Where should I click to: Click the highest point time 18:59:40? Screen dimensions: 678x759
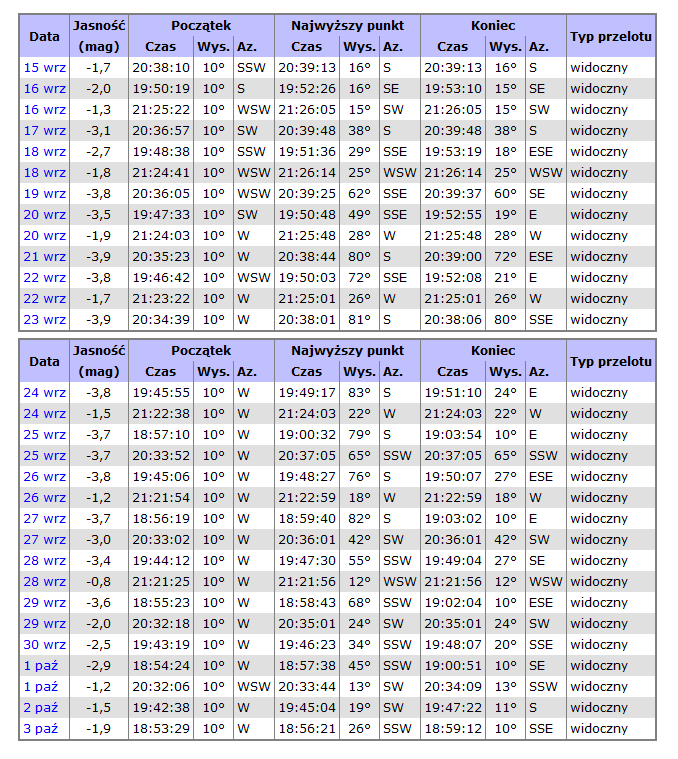[x=307, y=519]
